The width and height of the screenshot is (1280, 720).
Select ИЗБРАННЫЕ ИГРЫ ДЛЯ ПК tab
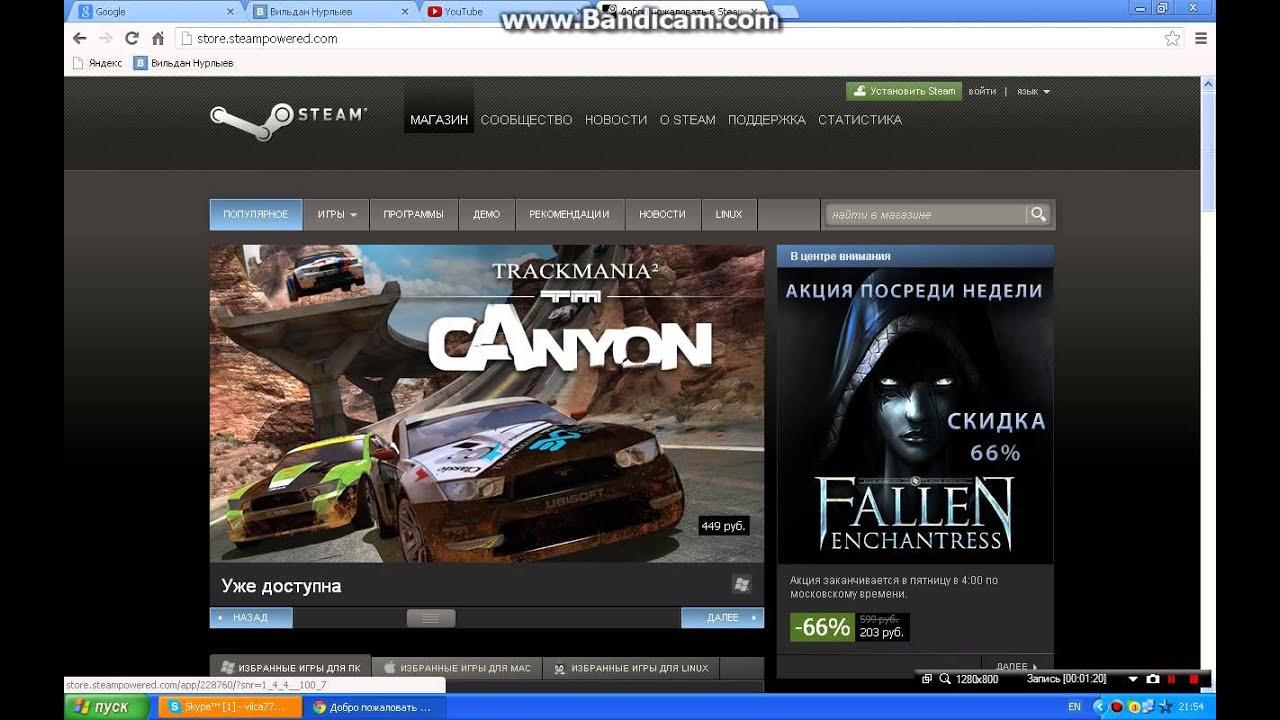click(x=290, y=668)
